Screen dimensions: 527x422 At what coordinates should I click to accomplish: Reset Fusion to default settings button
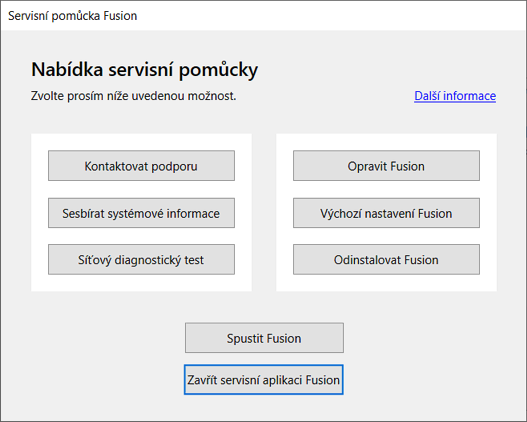(x=386, y=213)
